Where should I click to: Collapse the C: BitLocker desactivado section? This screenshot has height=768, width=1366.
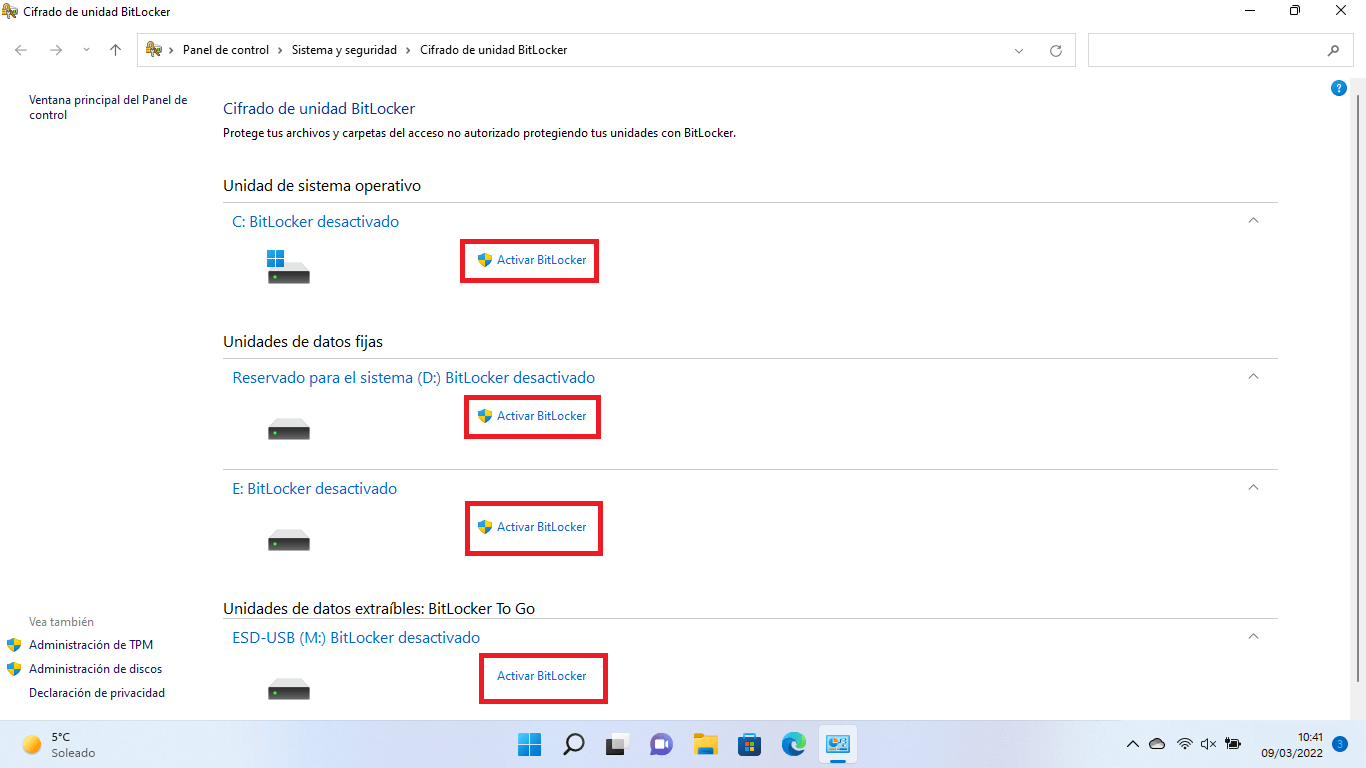coord(1253,220)
